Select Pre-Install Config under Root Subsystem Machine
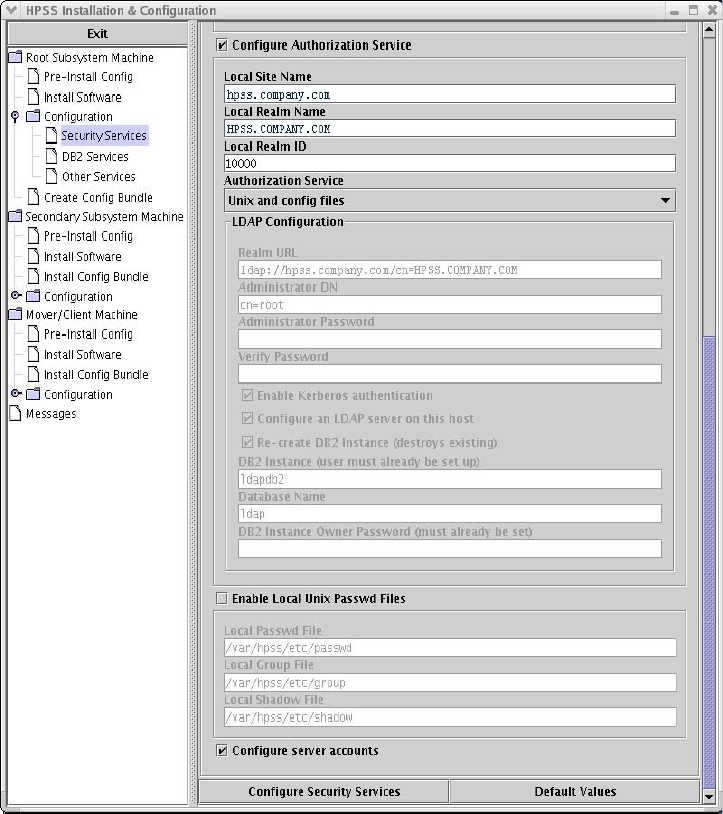This screenshot has width=723, height=814. point(88,76)
